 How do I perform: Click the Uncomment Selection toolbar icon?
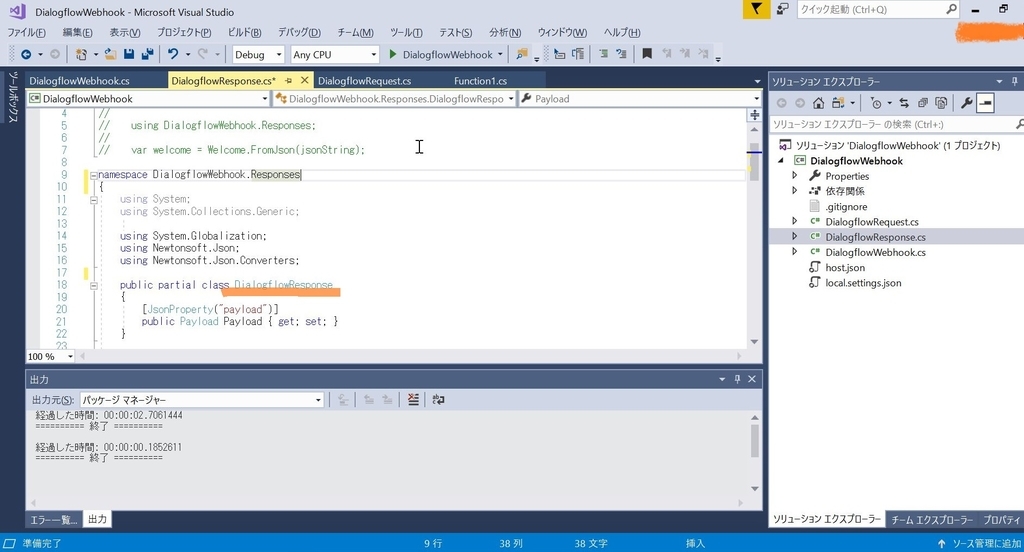point(621,54)
